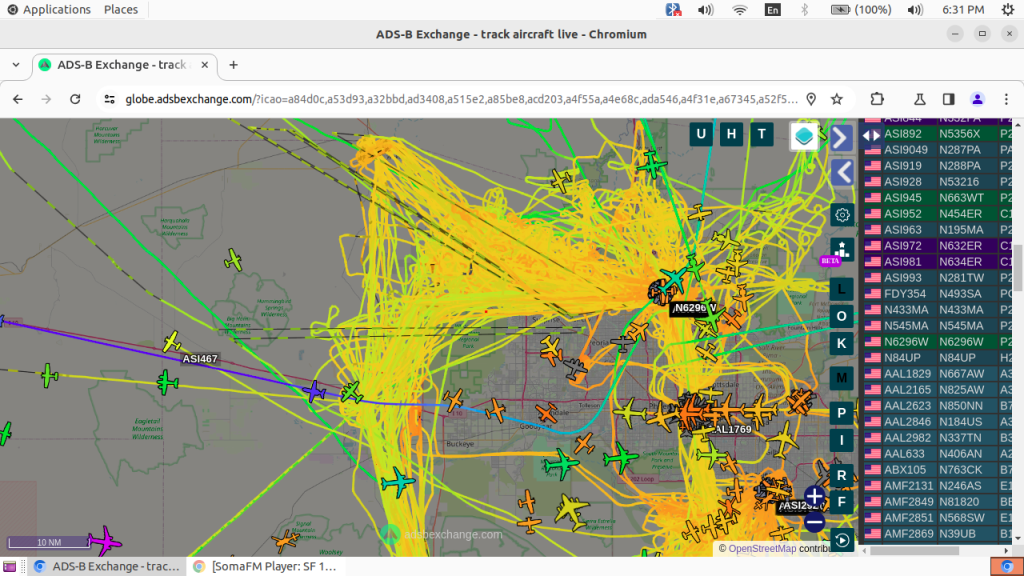Open the side panel icon
The height and width of the screenshot is (576, 1024).
pyautogui.click(x=948, y=99)
